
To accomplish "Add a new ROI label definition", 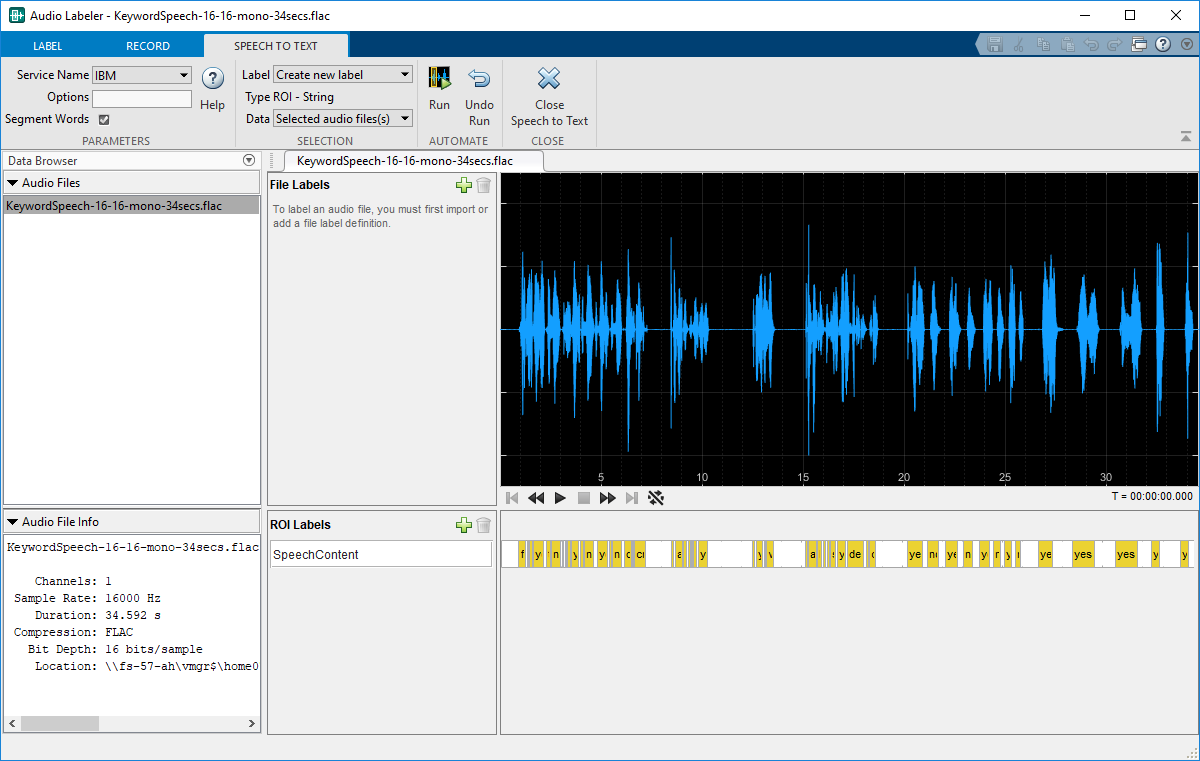I will [463, 525].
